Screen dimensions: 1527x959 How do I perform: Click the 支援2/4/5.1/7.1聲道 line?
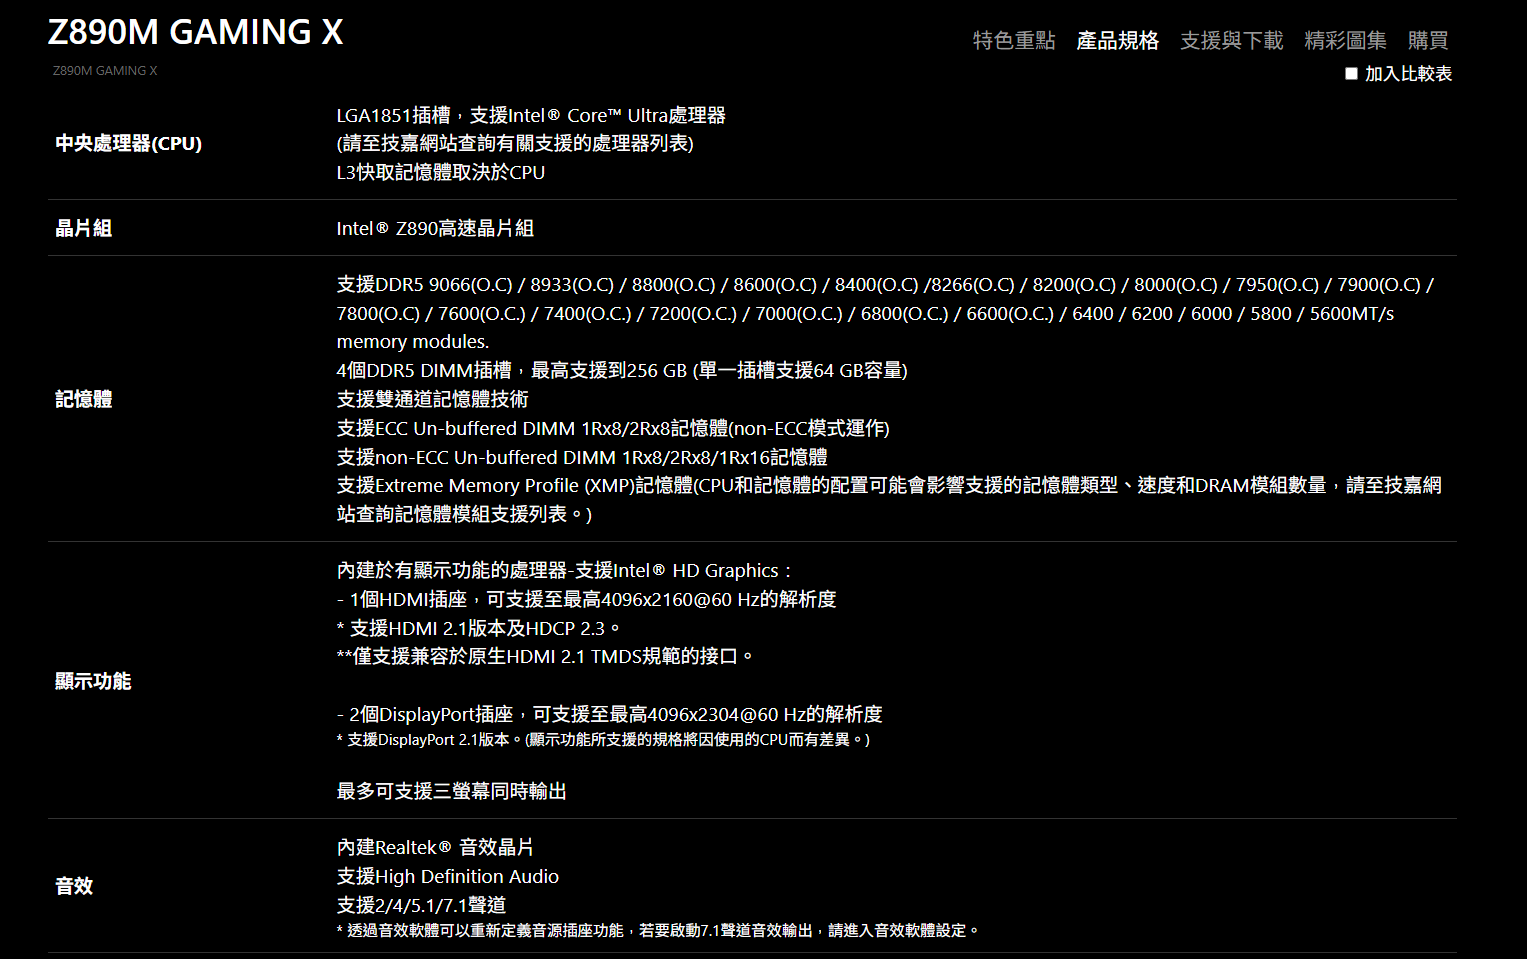pyautogui.click(x=421, y=905)
